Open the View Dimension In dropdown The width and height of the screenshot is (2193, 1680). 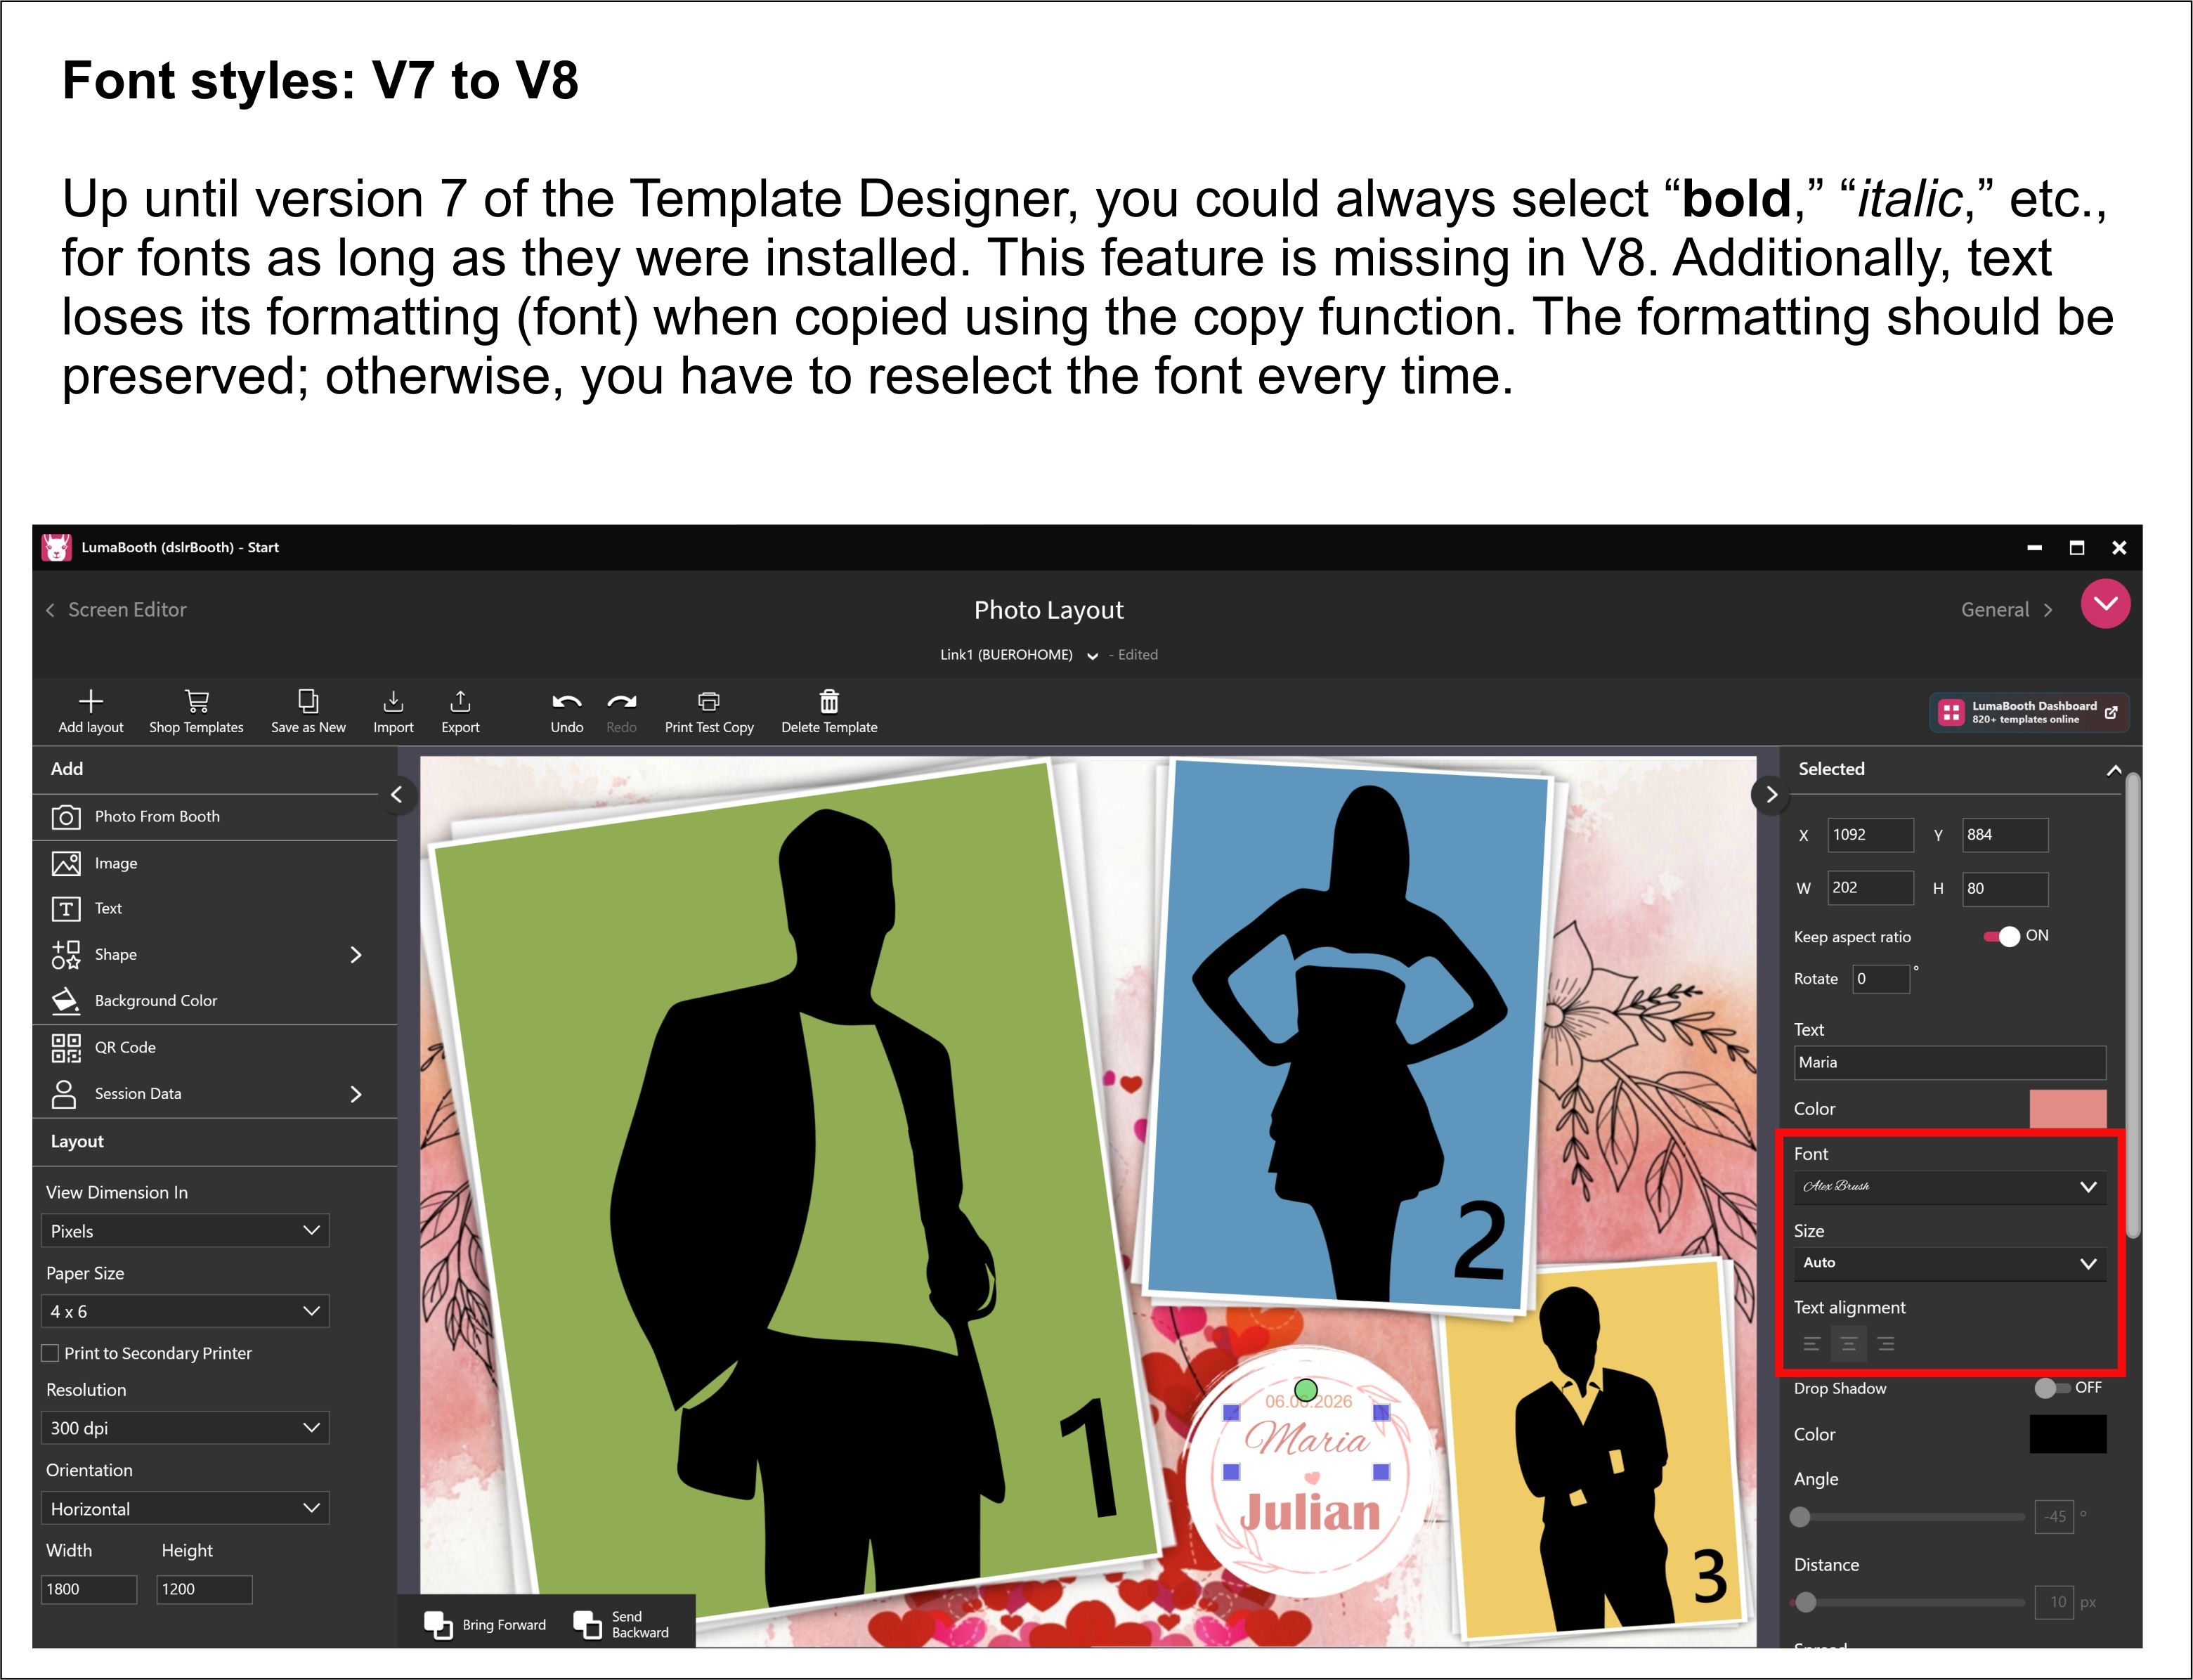pos(185,1231)
